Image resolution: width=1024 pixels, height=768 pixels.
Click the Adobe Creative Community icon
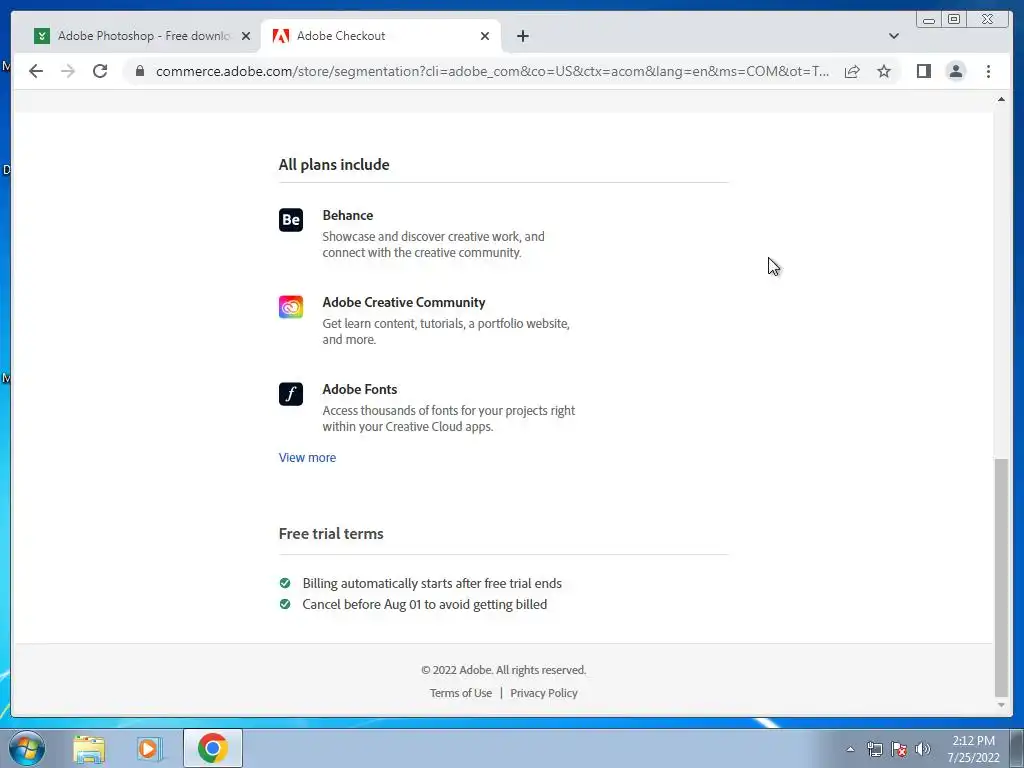pos(291,306)
